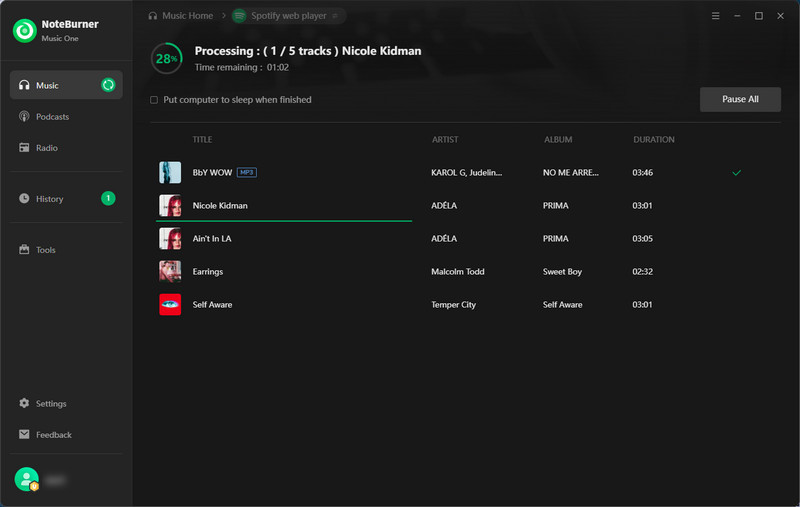
Task: Select the Earrings track title
Action: click(x=208, y=271)
